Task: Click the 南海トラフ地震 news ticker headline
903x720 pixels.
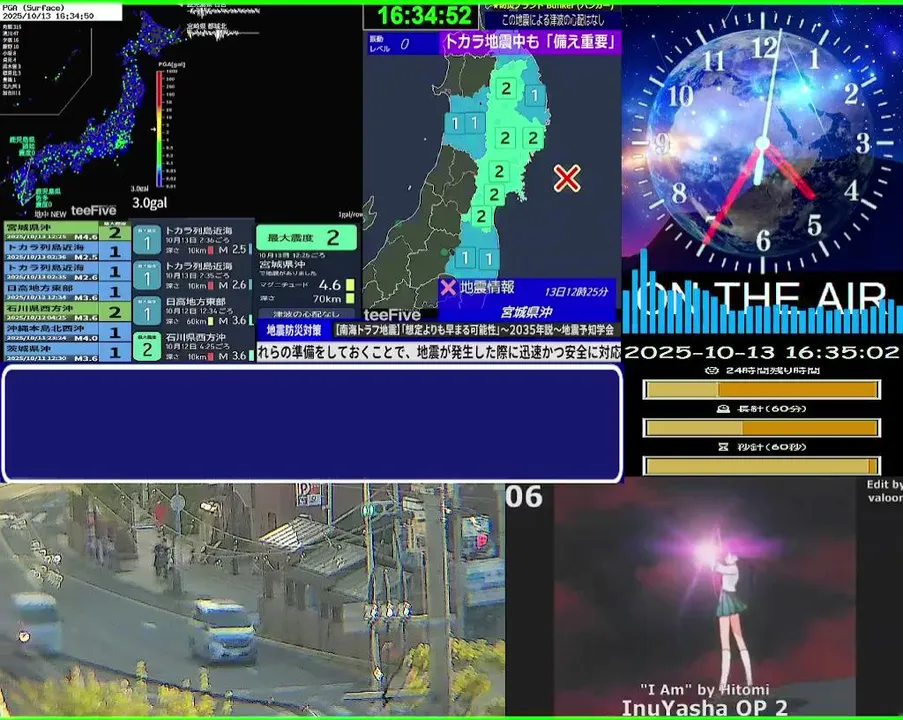Action: click(x=475, y=330)
